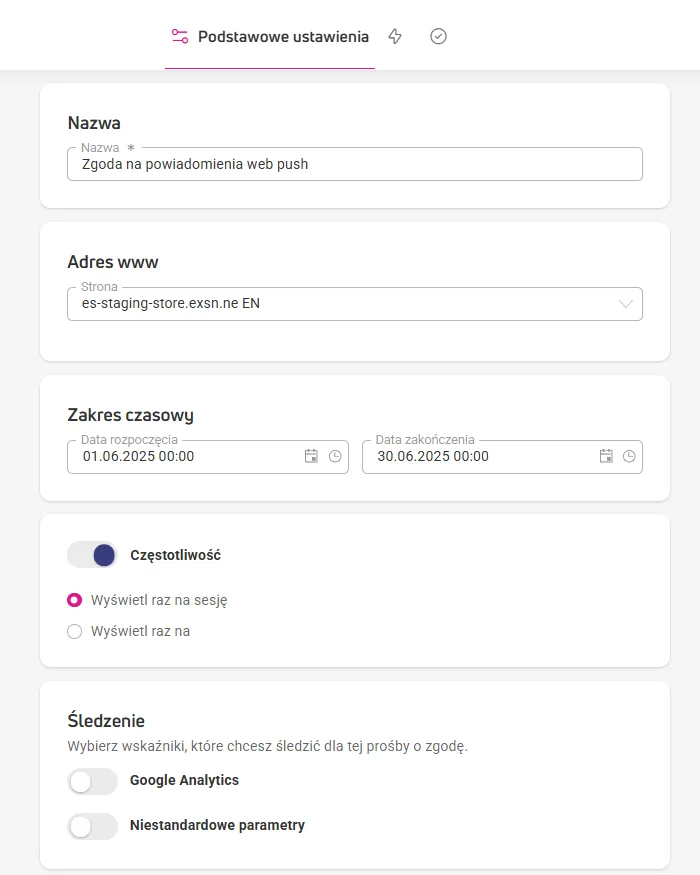The height and width of the screenshot is (875, 700).
Task: Open the lightning bolt step tab
Action: pyautogui.click(x=395, y=36)
